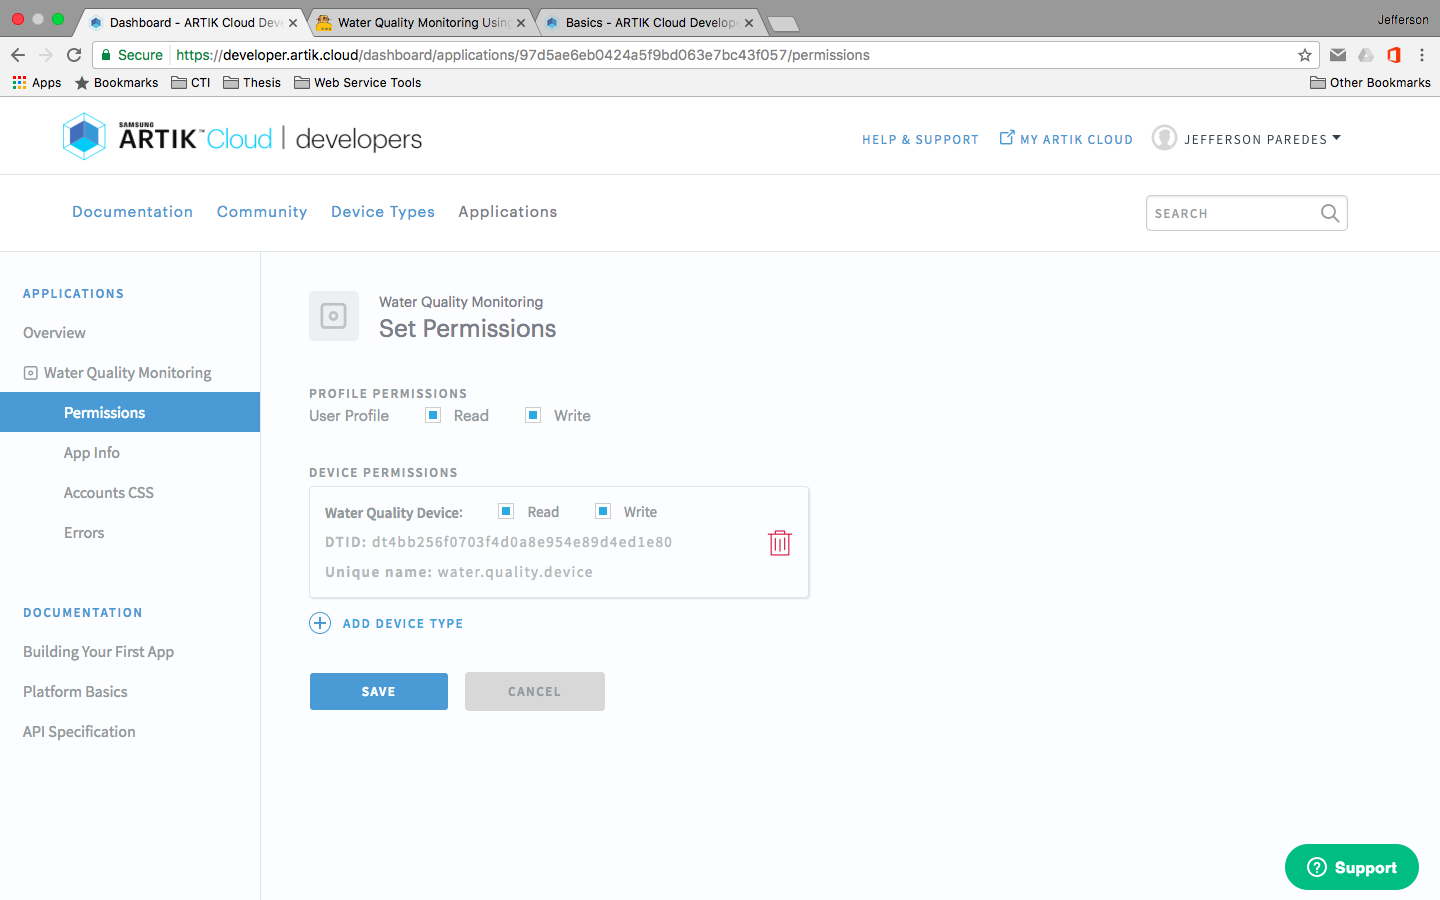Open the My ARTIK Cloud link
The image size is (1440, 900).
(1076, 140)
